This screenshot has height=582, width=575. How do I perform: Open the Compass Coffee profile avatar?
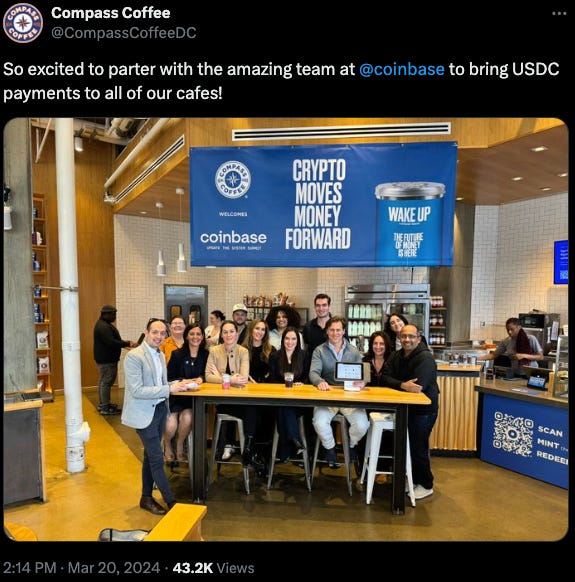coord(23,22)
